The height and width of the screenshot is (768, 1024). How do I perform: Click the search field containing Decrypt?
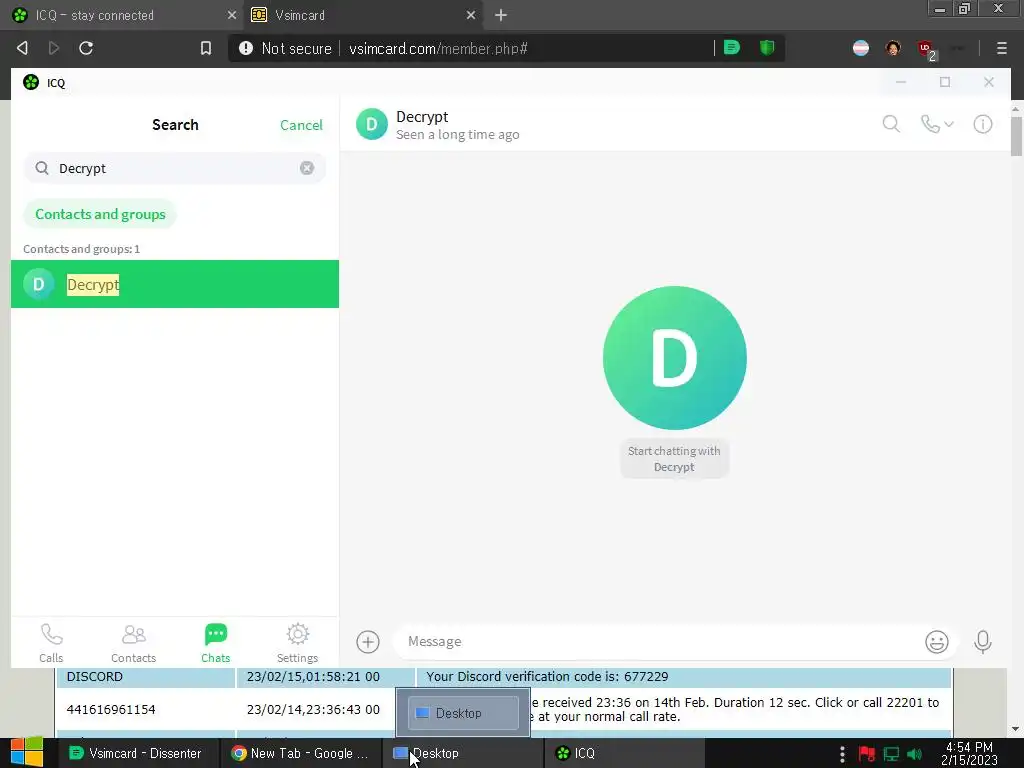(x=174, y=168)
